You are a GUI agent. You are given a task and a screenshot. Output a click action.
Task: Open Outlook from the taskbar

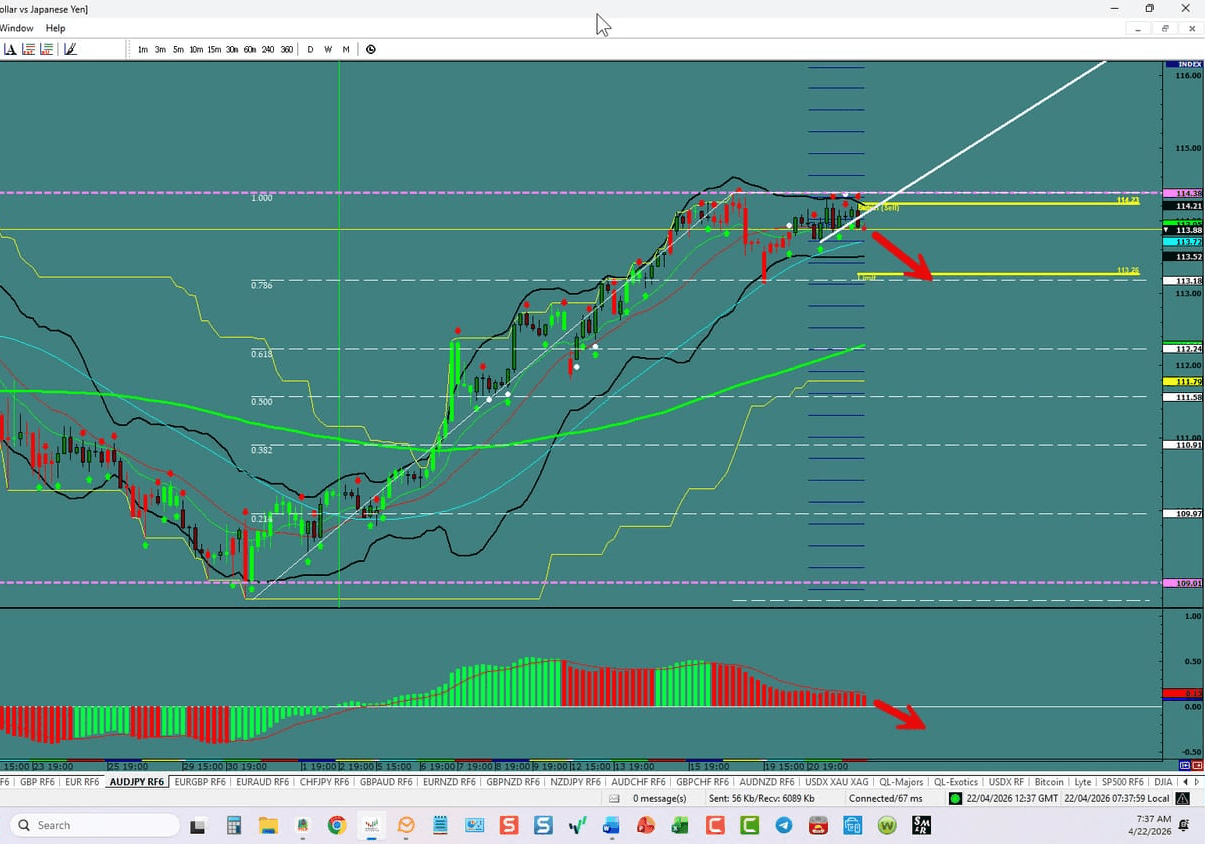click(405, 825)
